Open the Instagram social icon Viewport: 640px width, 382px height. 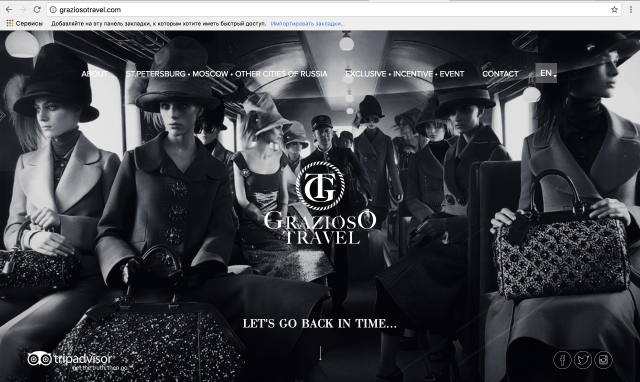[603, 360]
